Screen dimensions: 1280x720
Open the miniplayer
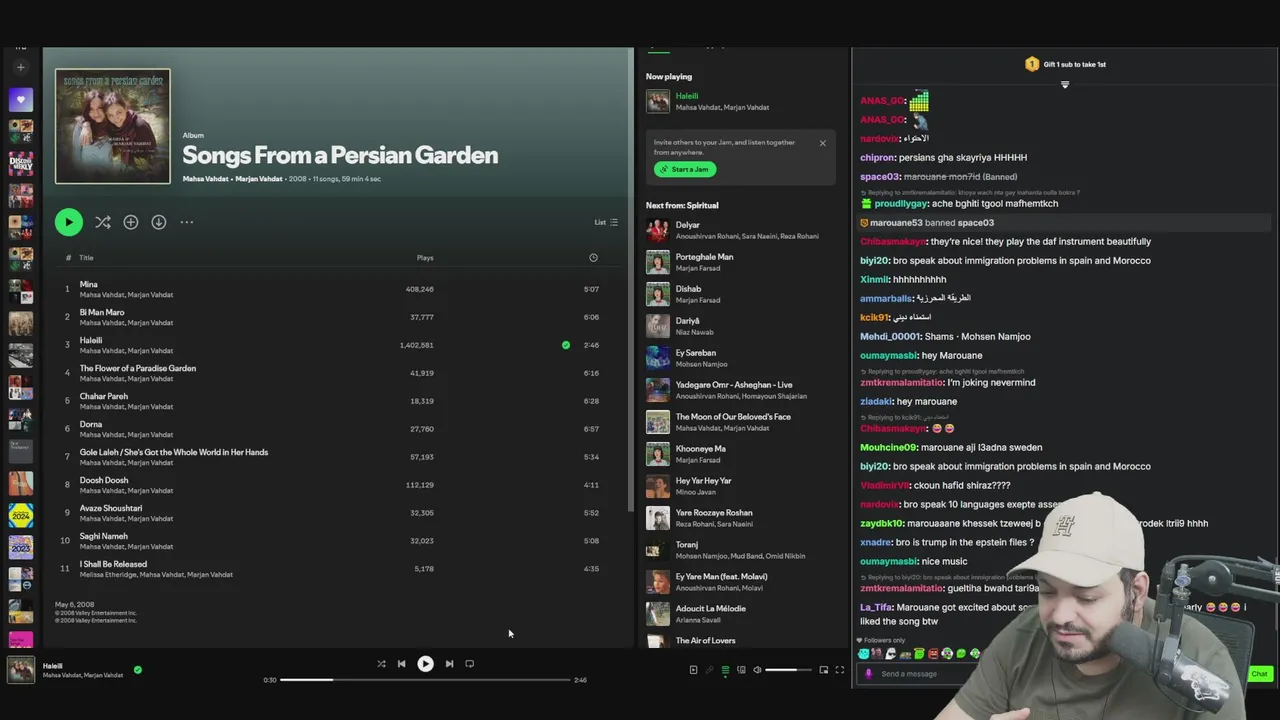pos(824,670)
